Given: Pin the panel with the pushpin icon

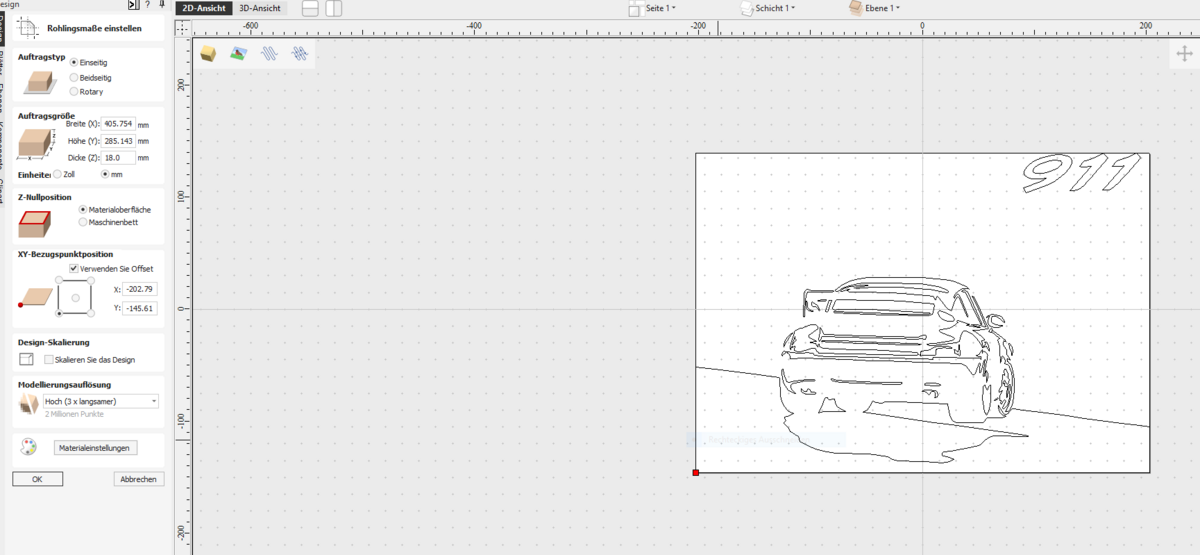Looking at the screenshot, I should (x=162, y=5).
